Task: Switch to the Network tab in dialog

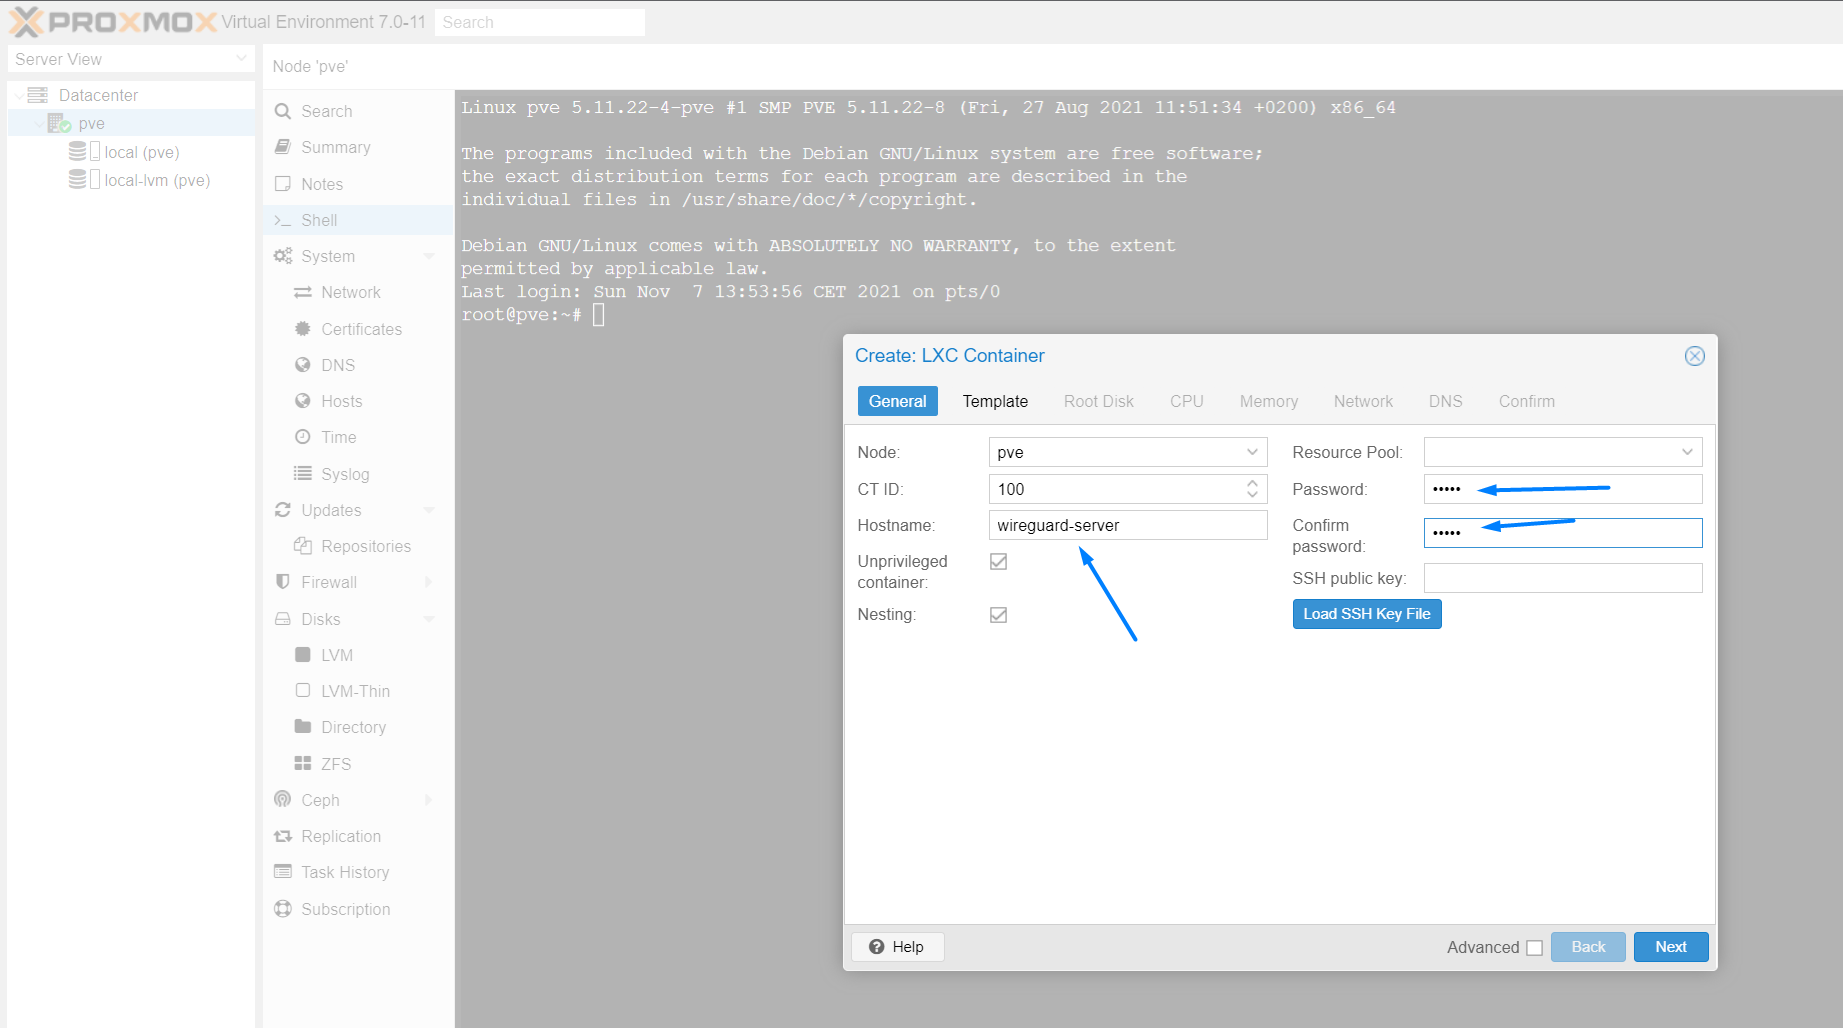Action: pos(1363,401)
